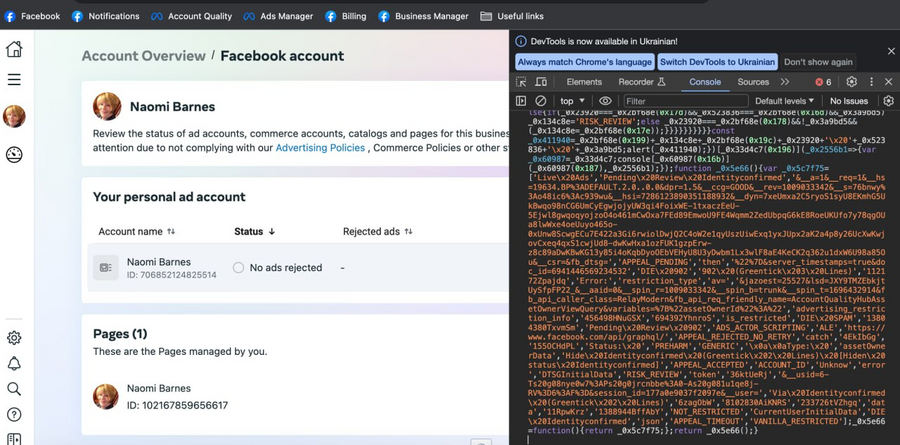Open the top context selector dropdown
Screen dimensions: 900x445
[572, 101]
